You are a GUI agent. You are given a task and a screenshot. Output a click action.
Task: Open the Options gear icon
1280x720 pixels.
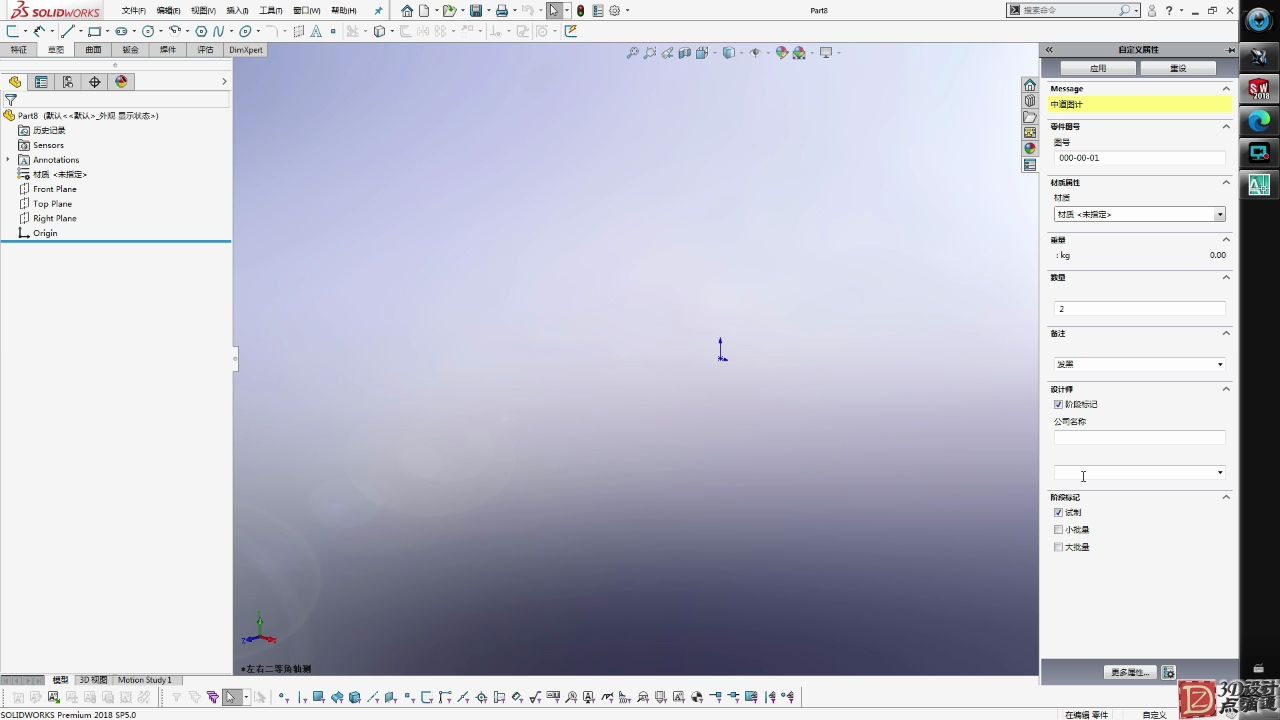coord(615,11)
